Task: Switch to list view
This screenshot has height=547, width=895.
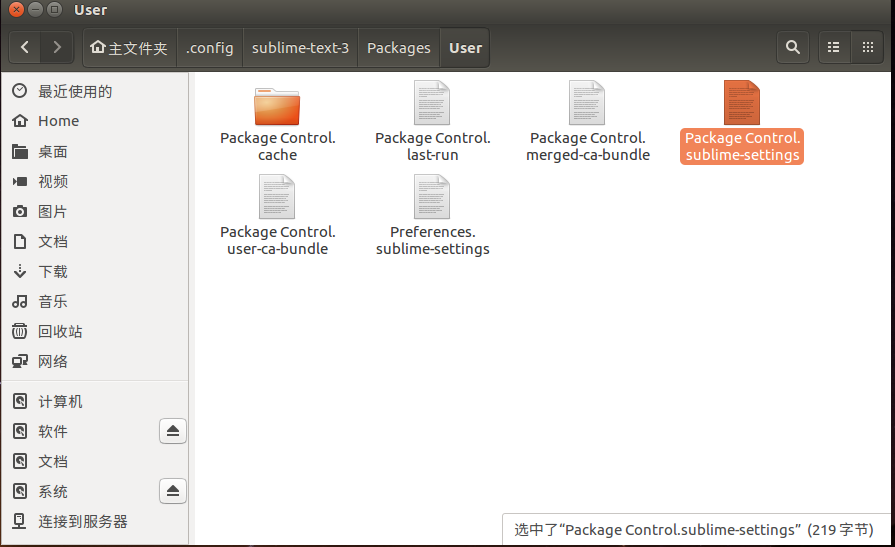Action: 833,47
